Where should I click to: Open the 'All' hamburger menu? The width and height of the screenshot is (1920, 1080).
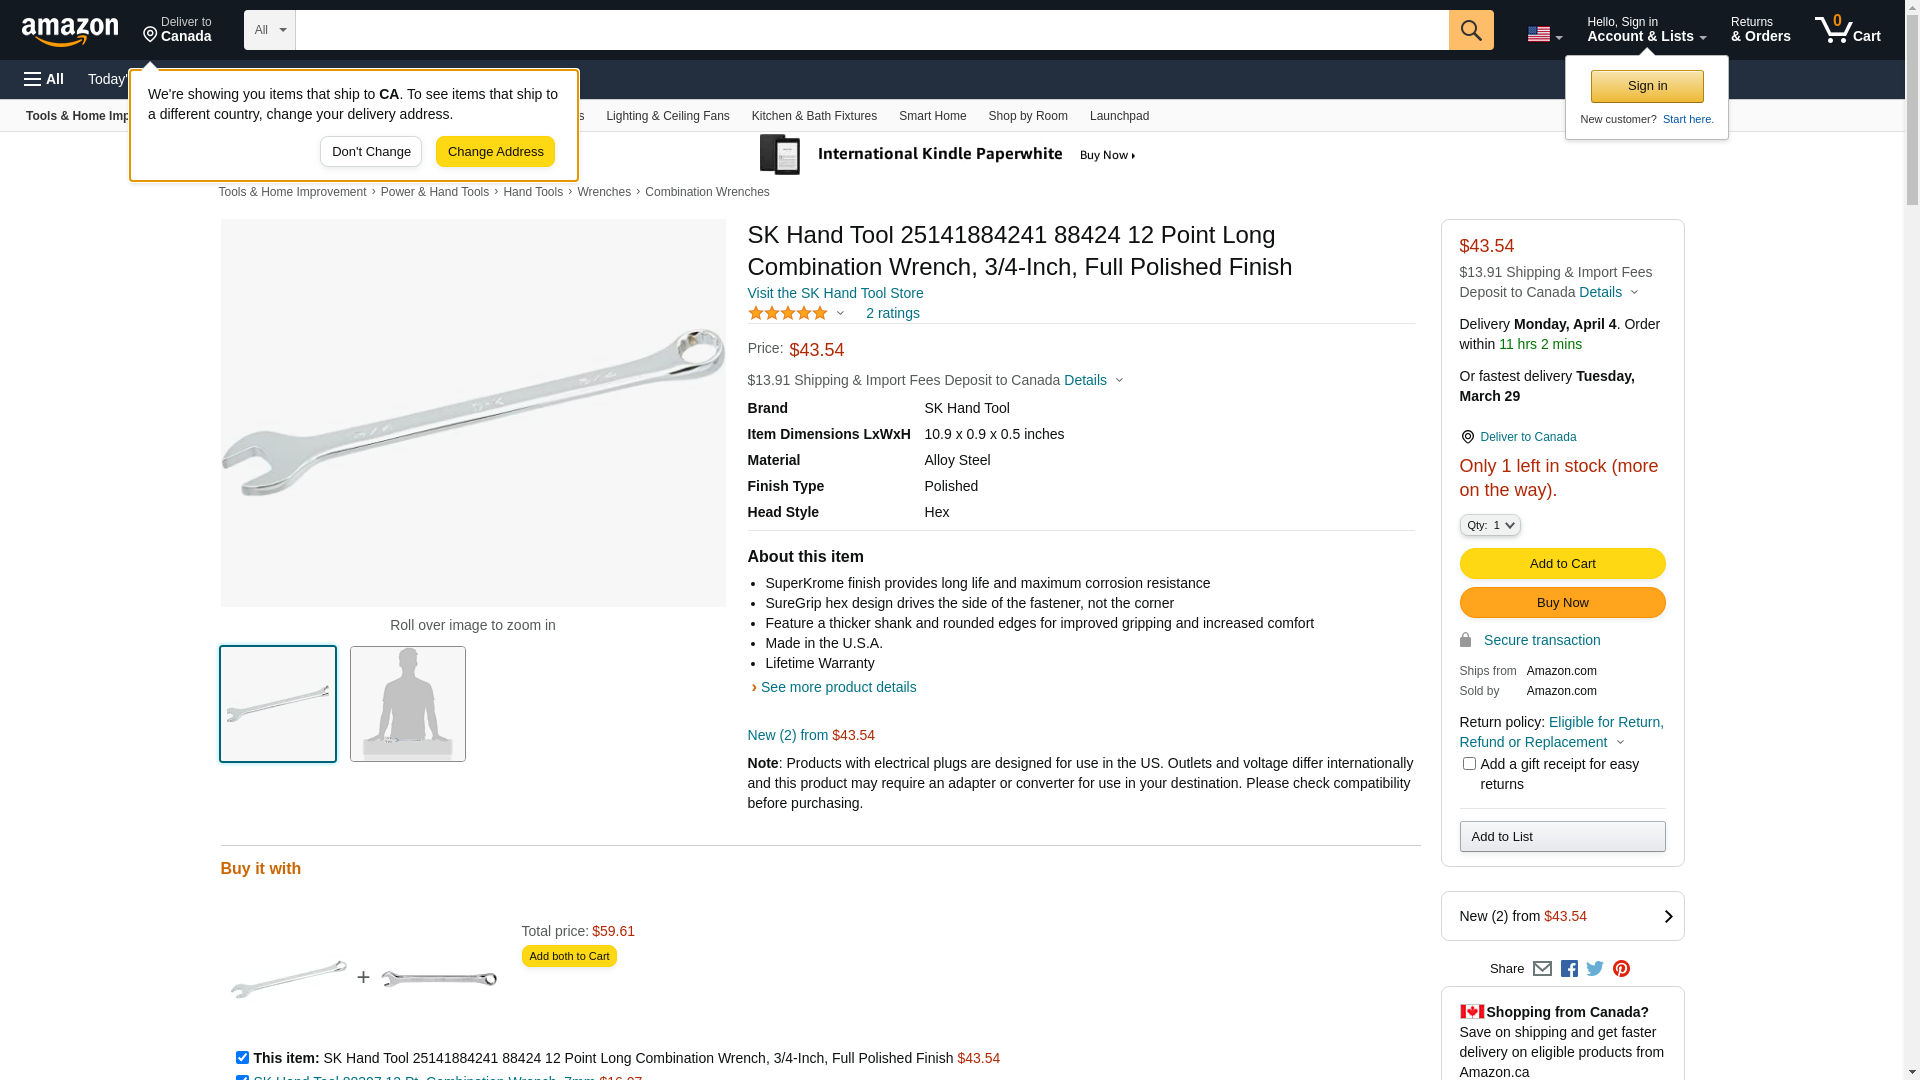pos(44,79)
